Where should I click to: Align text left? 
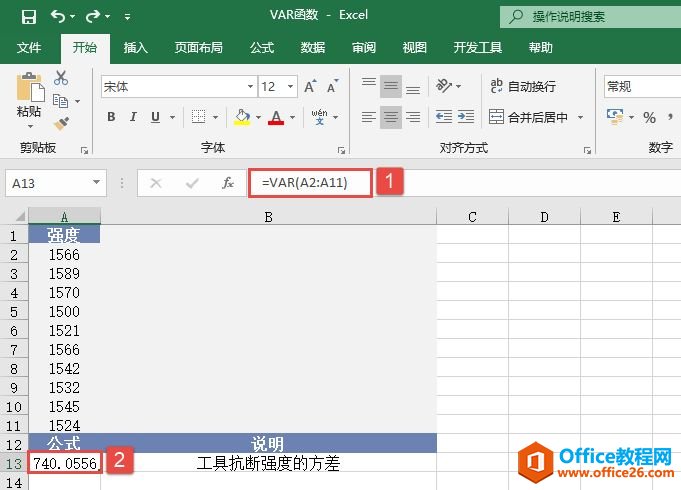tap(369, 117)
